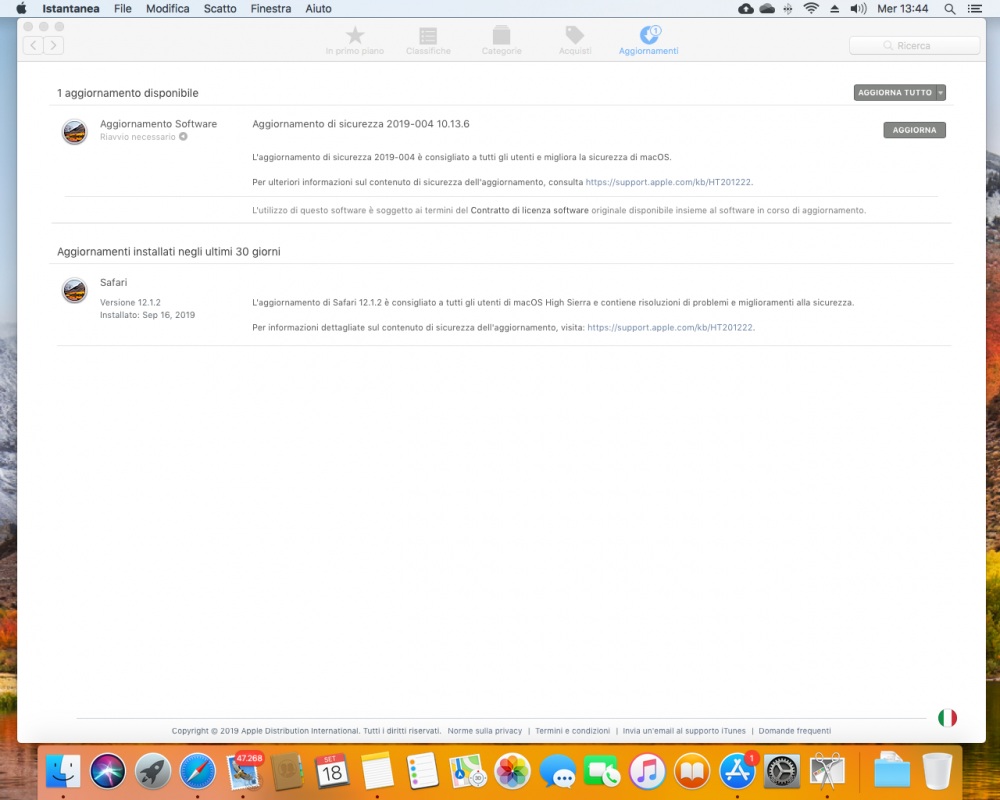The height and width of the screenshot is (800, 1000).
Task: Open Contratto di licenza software link
Action: coord(529,210)
